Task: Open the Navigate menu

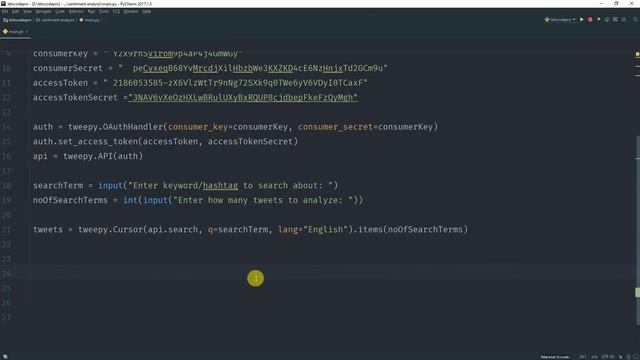Action: 43,11
